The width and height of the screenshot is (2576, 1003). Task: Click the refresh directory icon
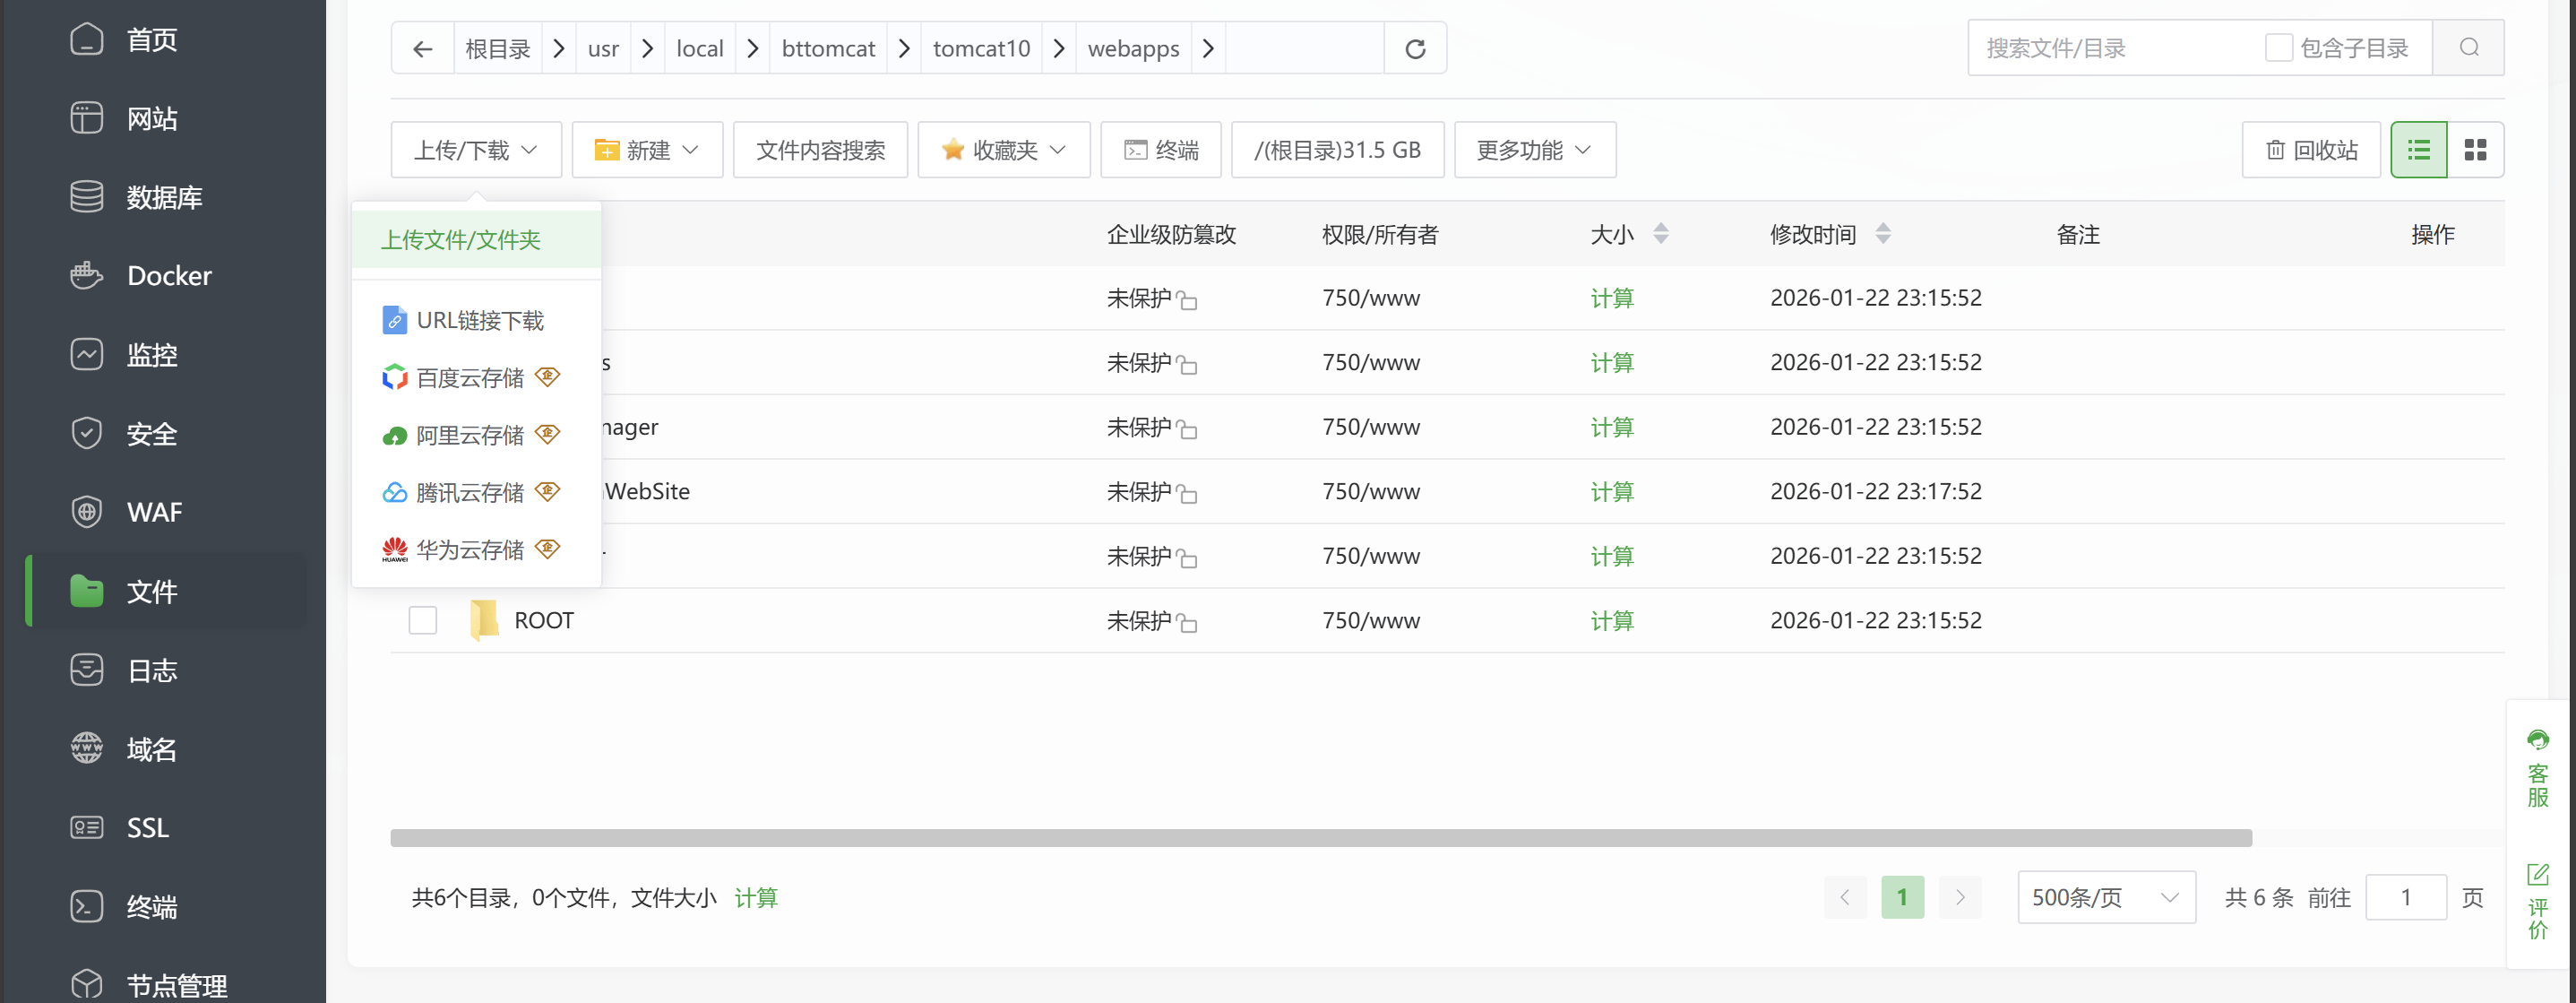(1415, 49)
